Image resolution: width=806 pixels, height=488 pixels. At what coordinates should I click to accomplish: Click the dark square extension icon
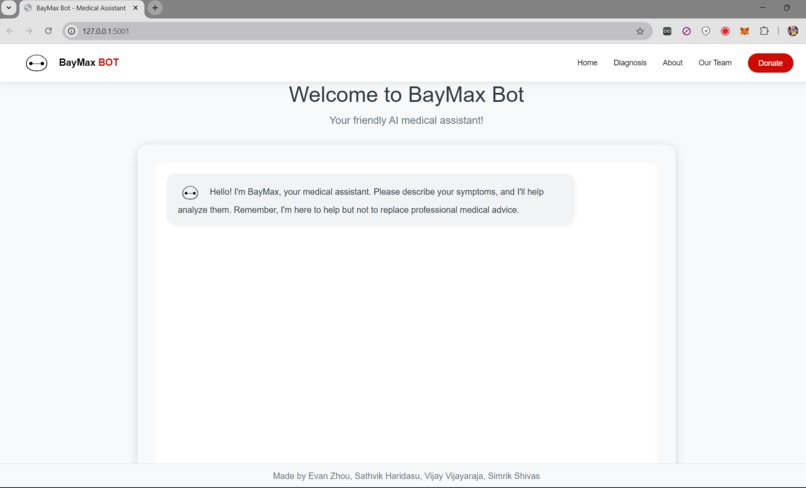click(x=667, y=31)
